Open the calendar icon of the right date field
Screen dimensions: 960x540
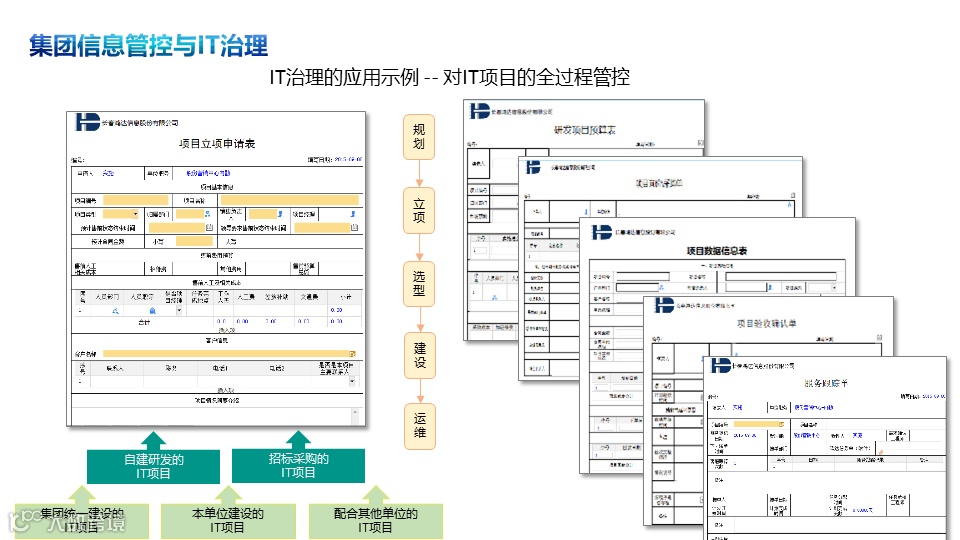[354, 227]
